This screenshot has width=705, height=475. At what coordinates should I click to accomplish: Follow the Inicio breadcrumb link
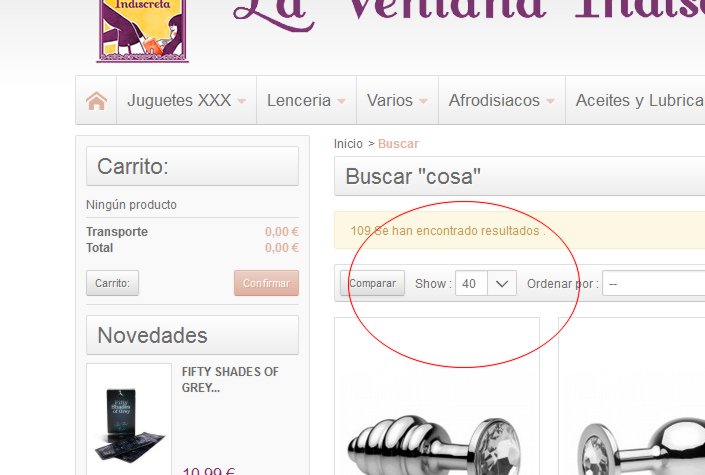[348, 144]
